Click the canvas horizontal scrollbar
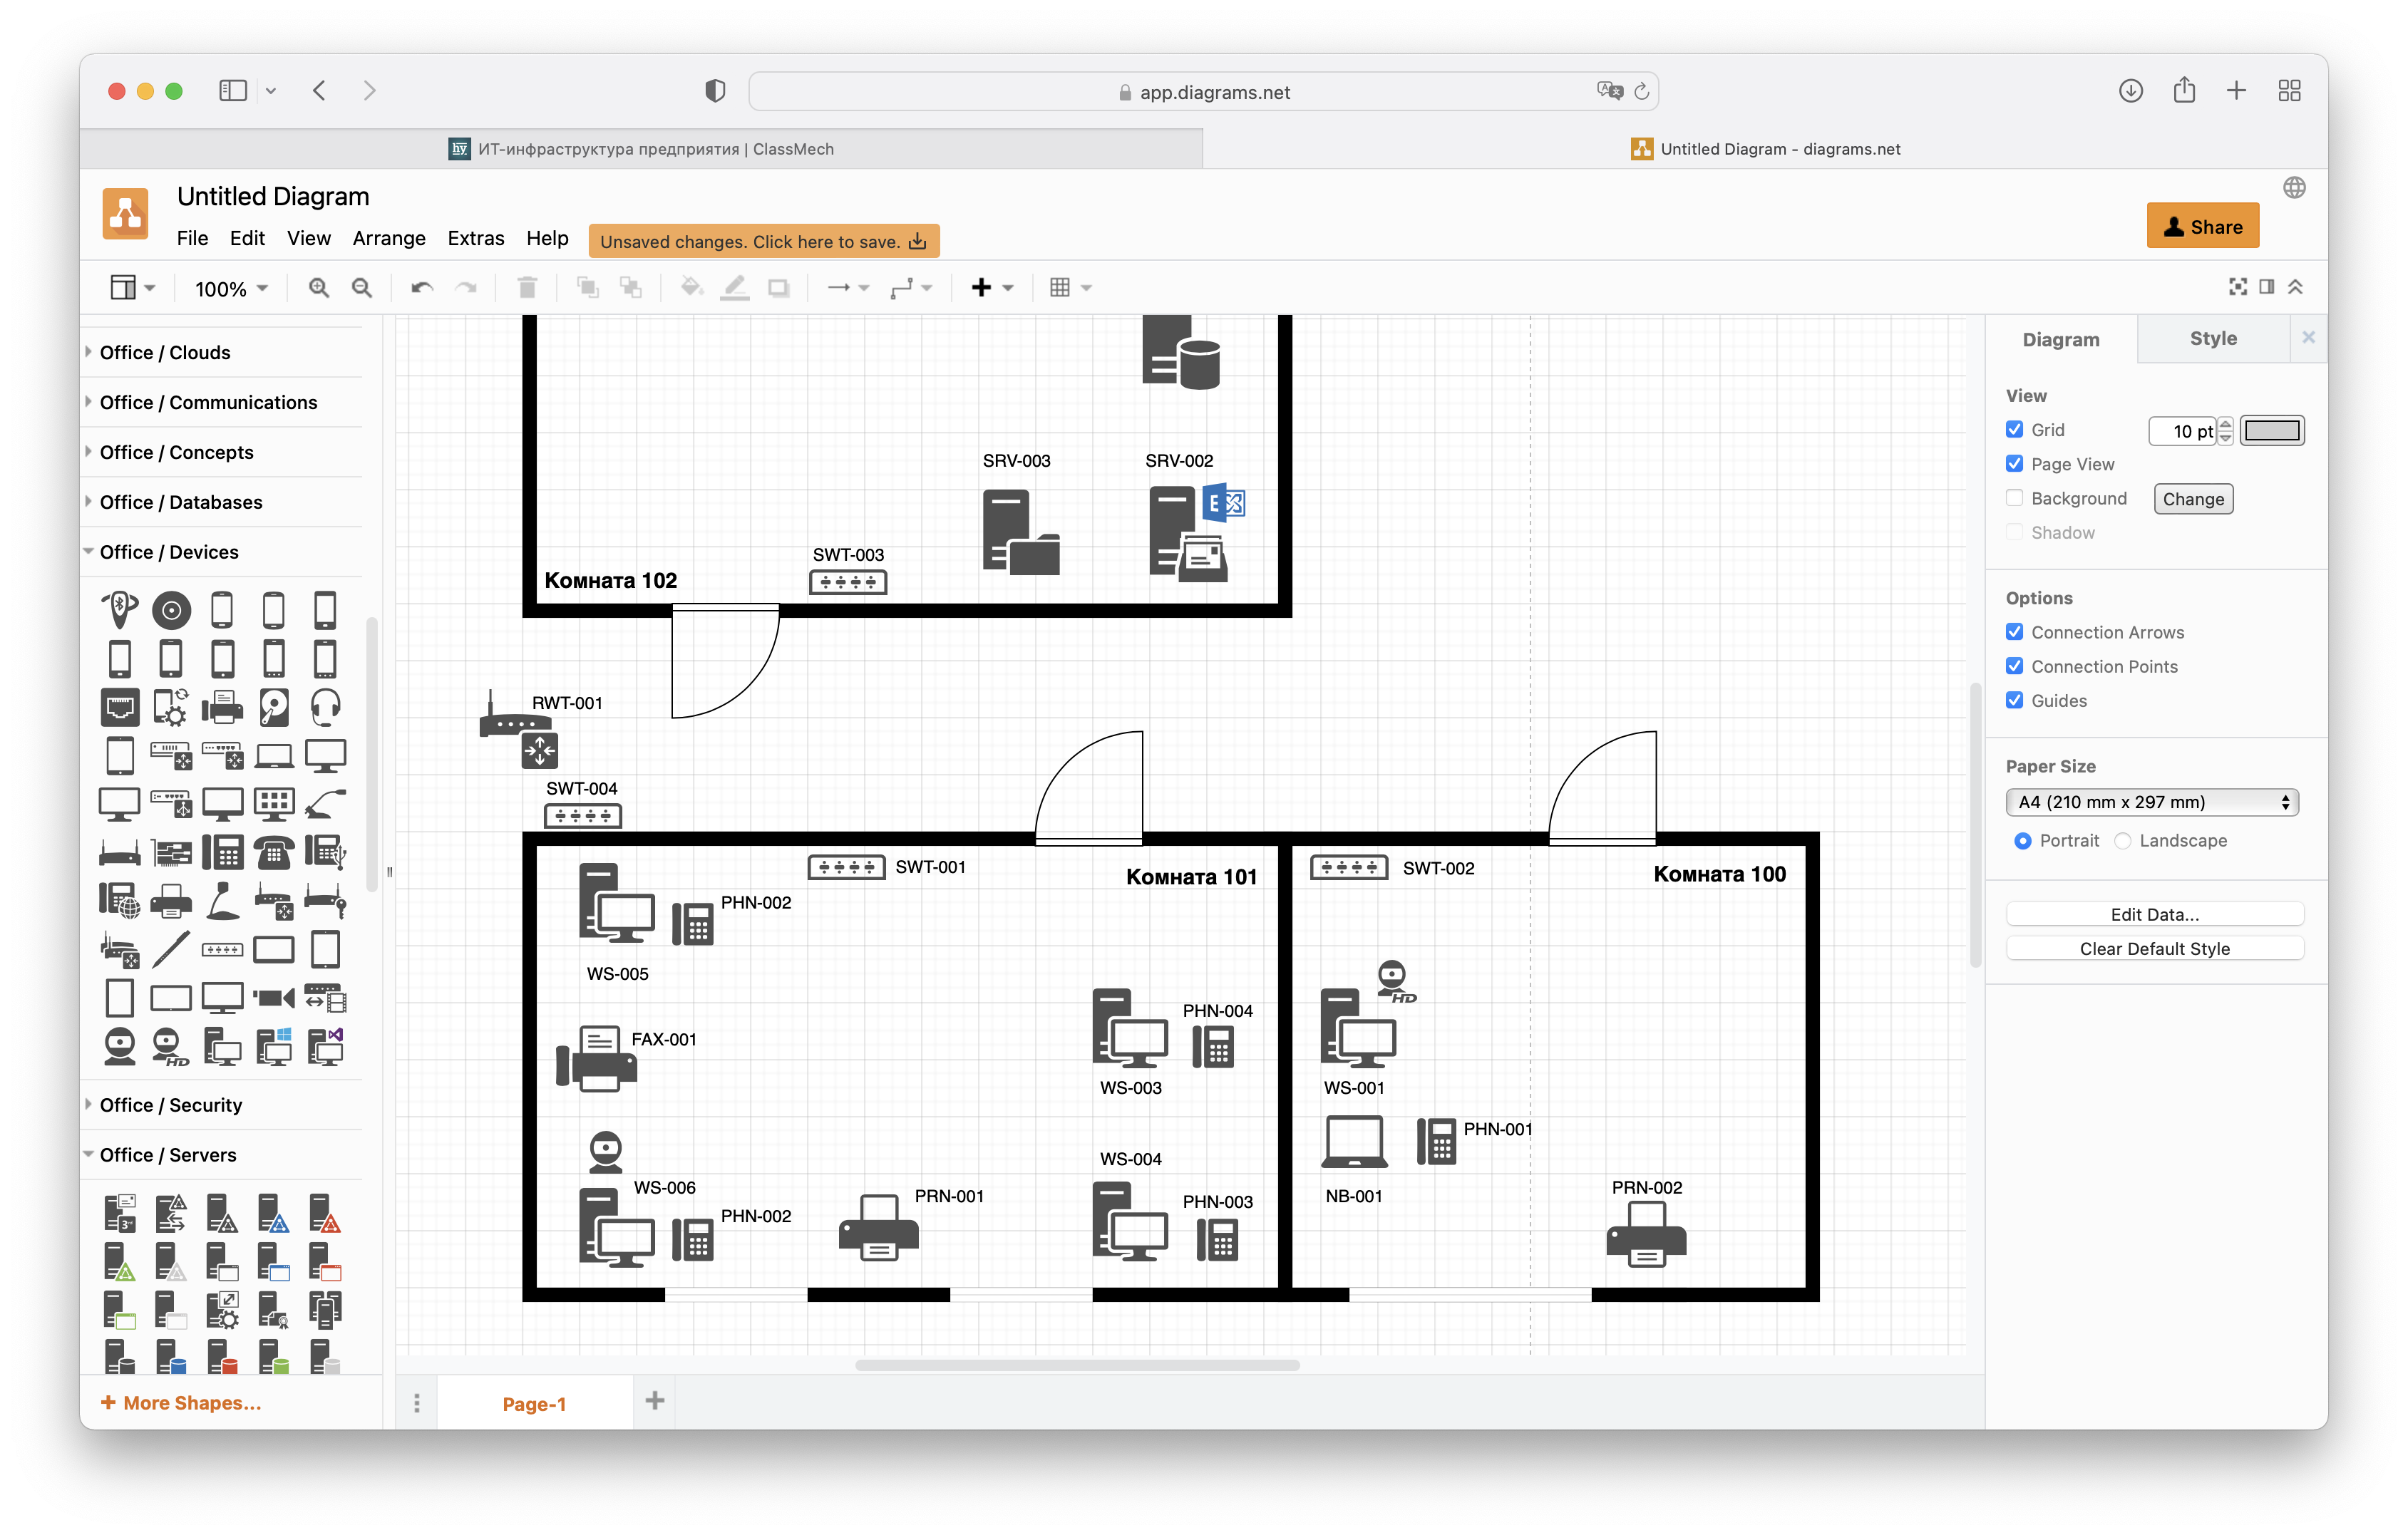Screen dimensions: 2408x1535 (x=1077, y=1365)
